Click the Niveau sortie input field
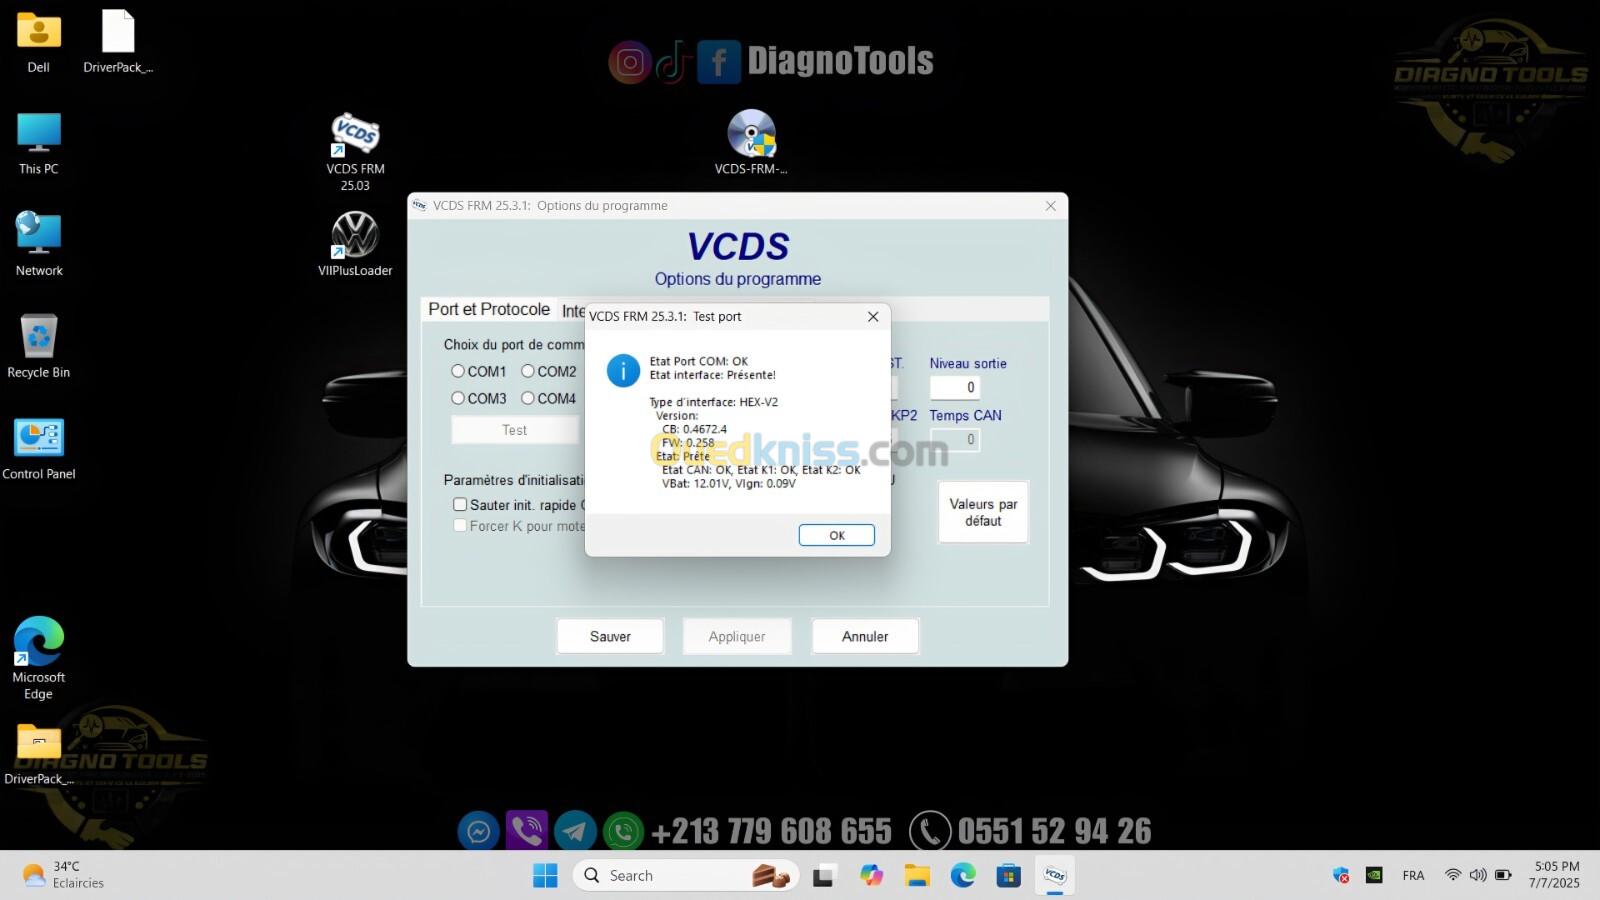This screenshot has height=900, width=1600. 954,388
